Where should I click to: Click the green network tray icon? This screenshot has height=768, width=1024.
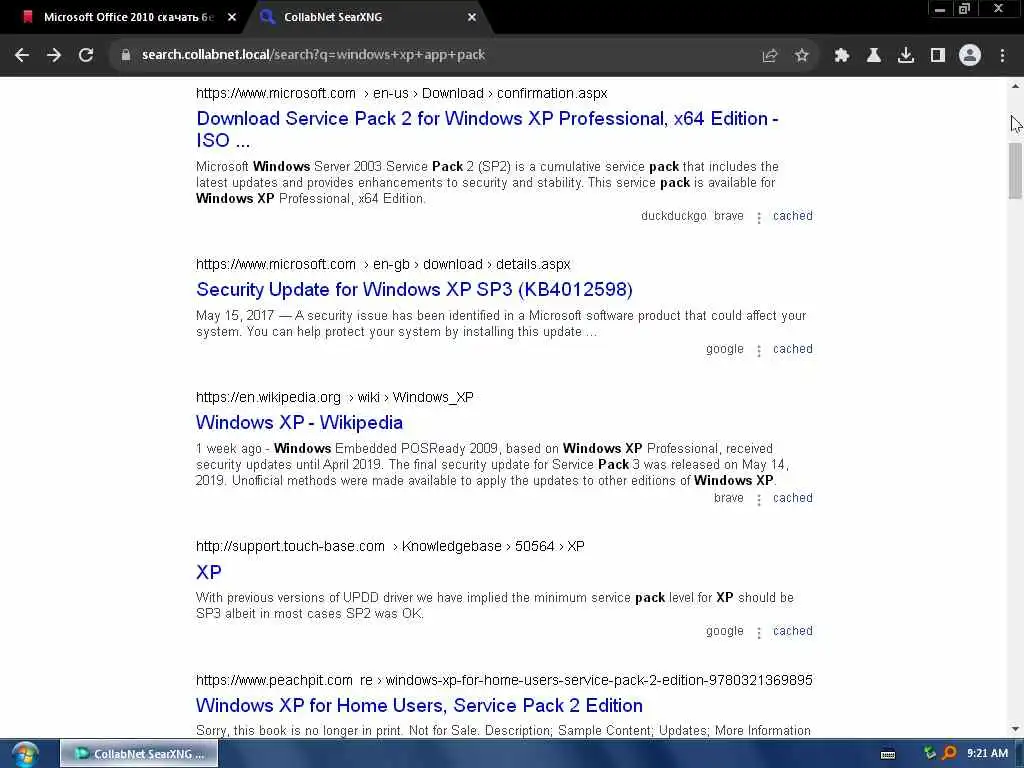[930, 753]
